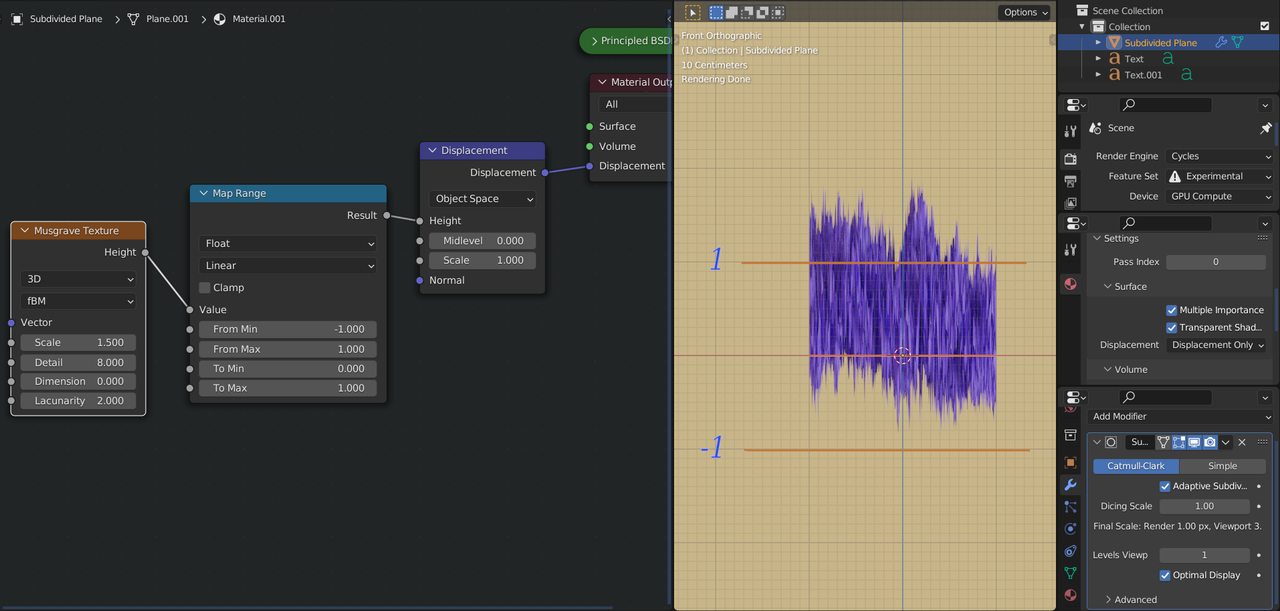Open the Render properties tab icon
The image size is (1280, 611).
click(1070, 159)
